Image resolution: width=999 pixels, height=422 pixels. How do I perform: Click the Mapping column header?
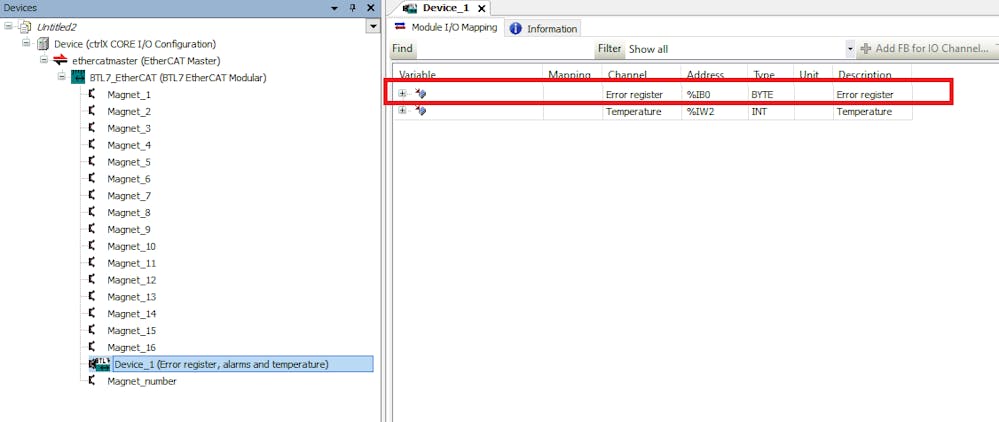tap(573, 75)
